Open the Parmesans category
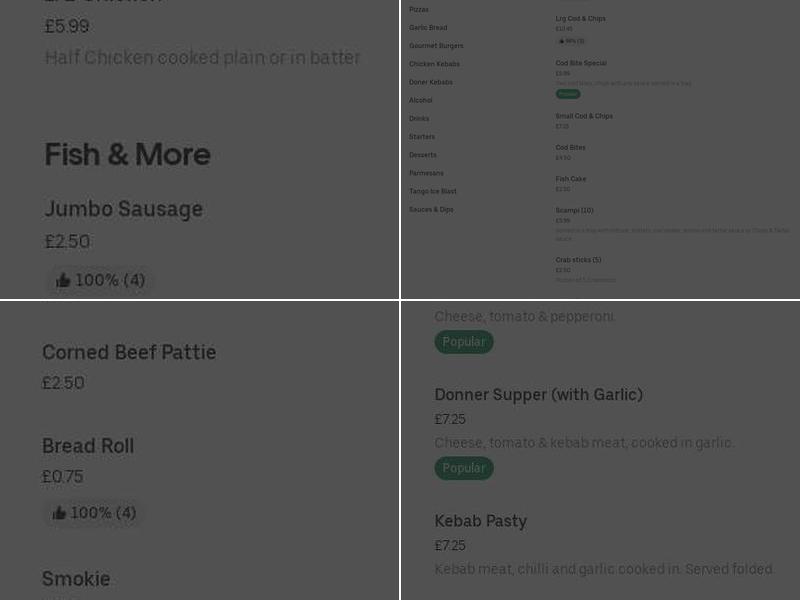This screenshot has height=600, width=800. tap(426, 173)
